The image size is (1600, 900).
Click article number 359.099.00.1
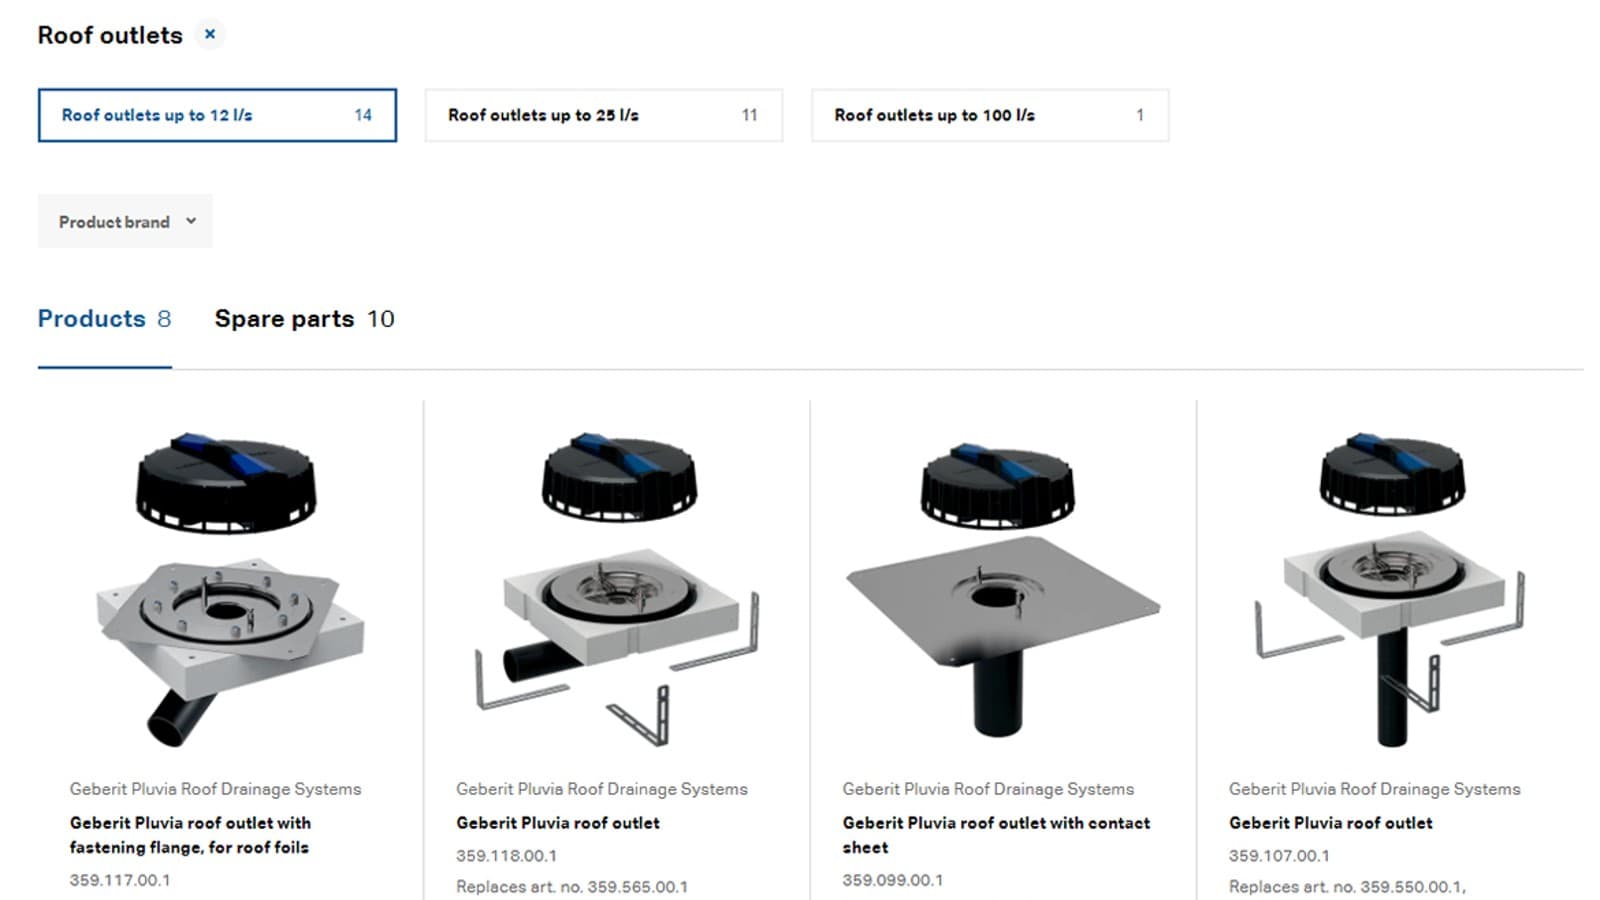pyautogui.click(x=892, y=880)
